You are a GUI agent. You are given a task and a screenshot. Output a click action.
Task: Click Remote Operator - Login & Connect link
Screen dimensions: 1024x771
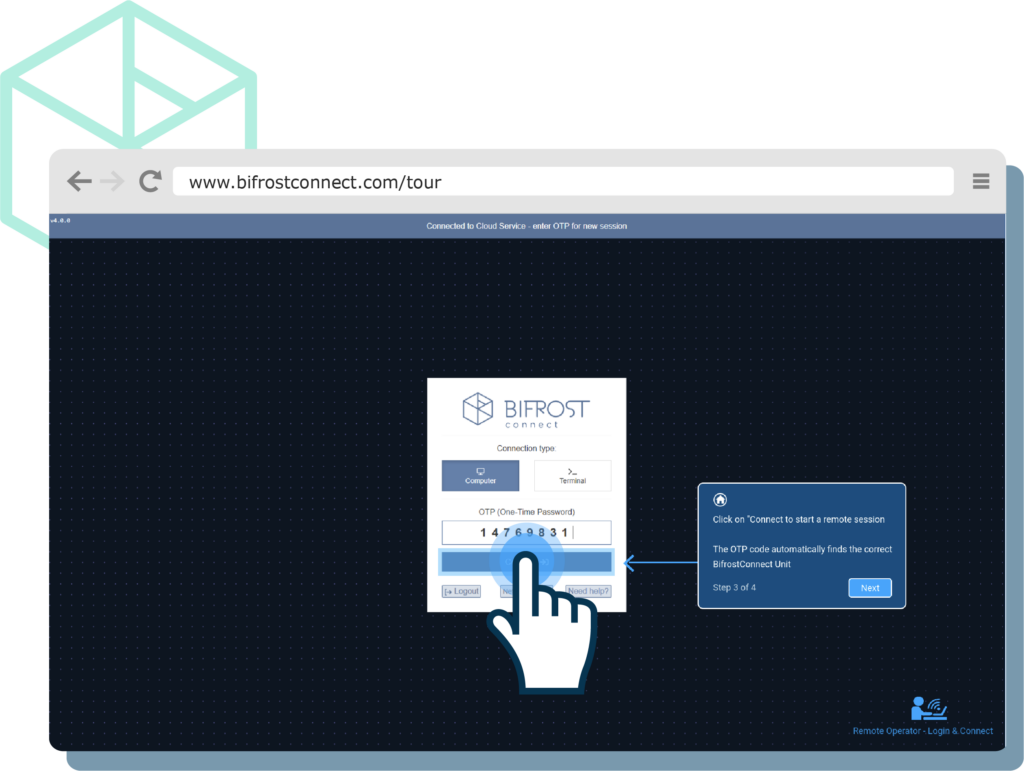[x=923, y=731]
